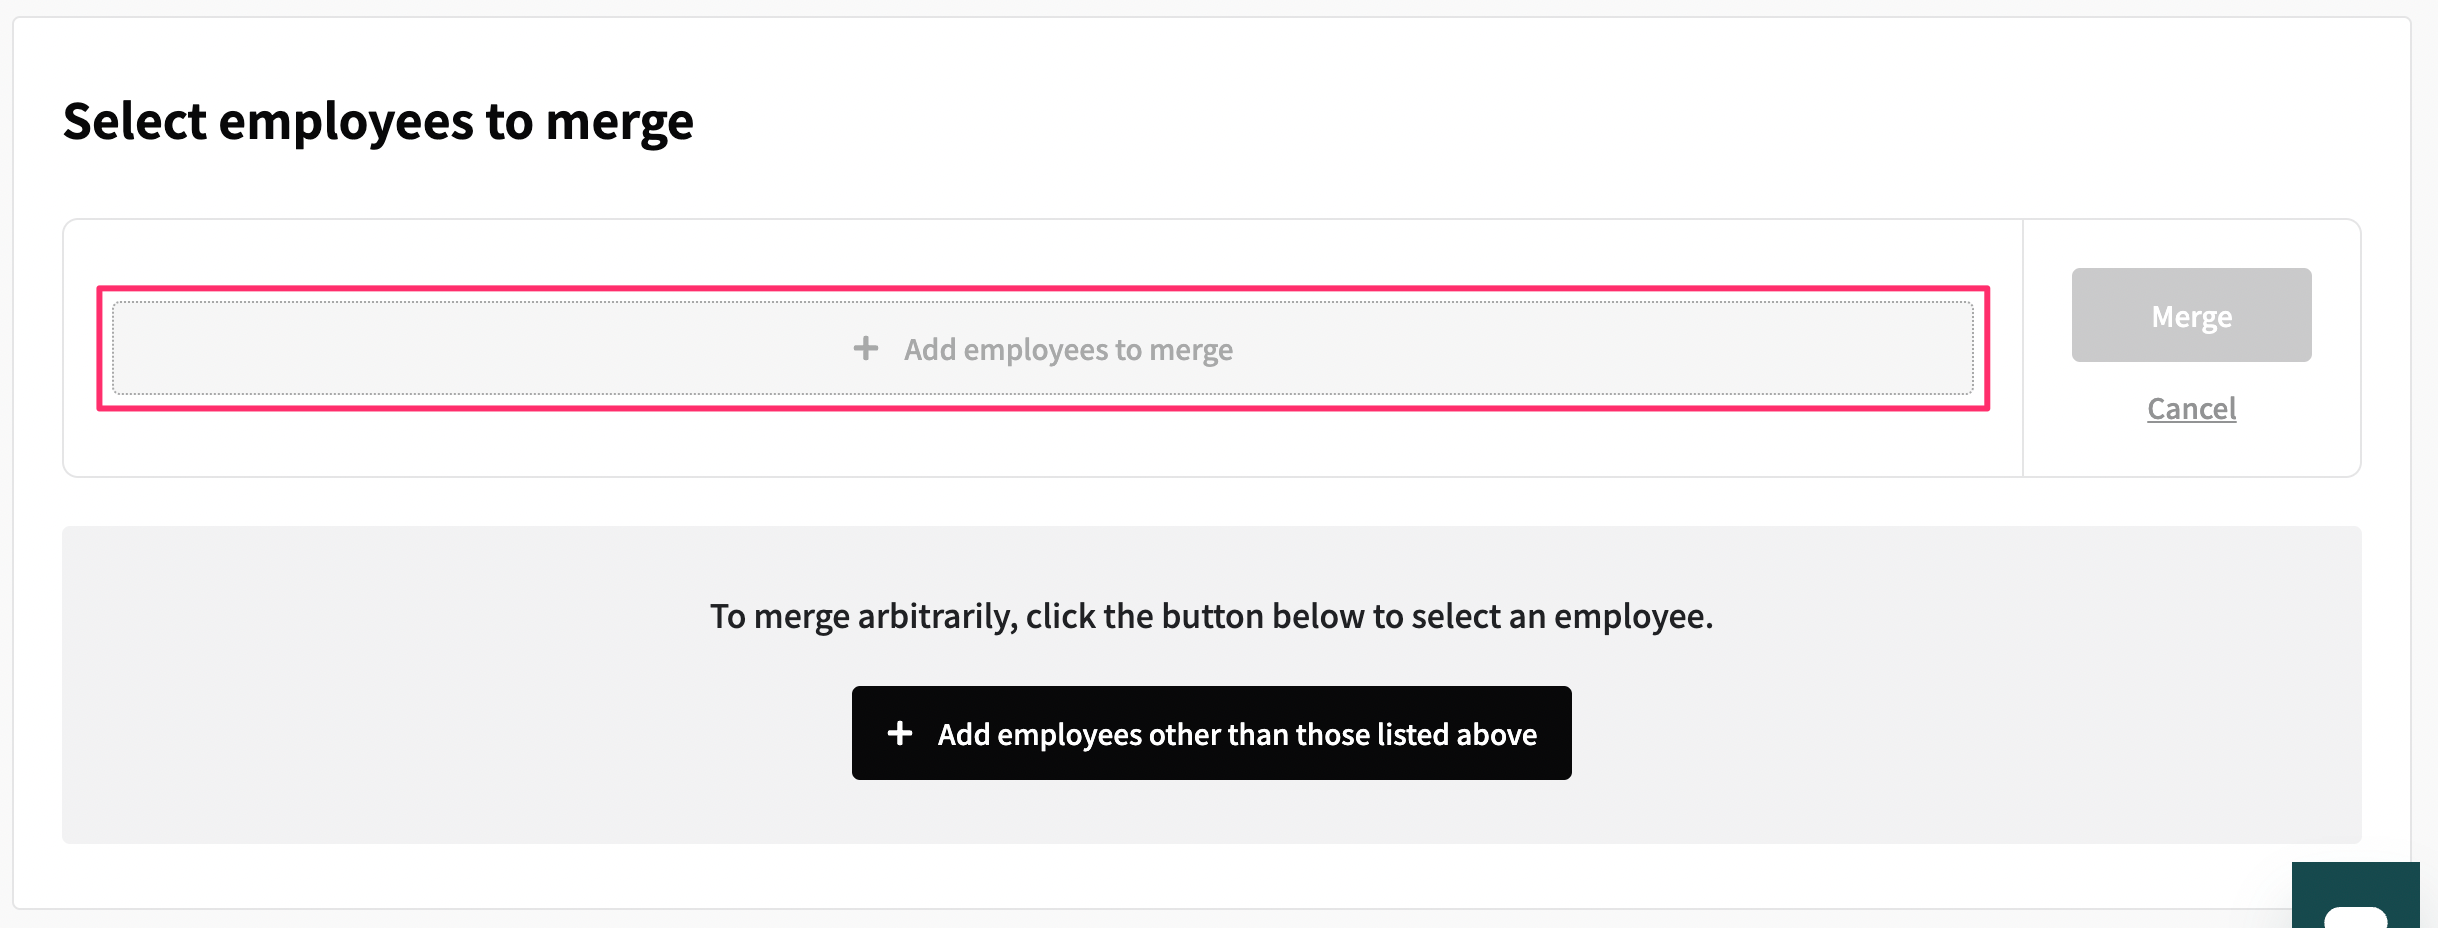Screen dimensions: 2438x928
Task: Click the white speech bubble icon
Action: [x=2355, y=917]
